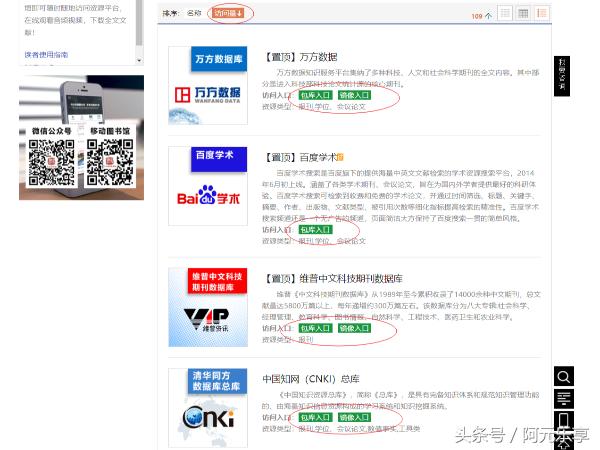Image resolution: width=600 pixels, height=450 pixels.
Task: Click 镜像入口 for 中国知网 CNKI
Action: tap(354, 417)
